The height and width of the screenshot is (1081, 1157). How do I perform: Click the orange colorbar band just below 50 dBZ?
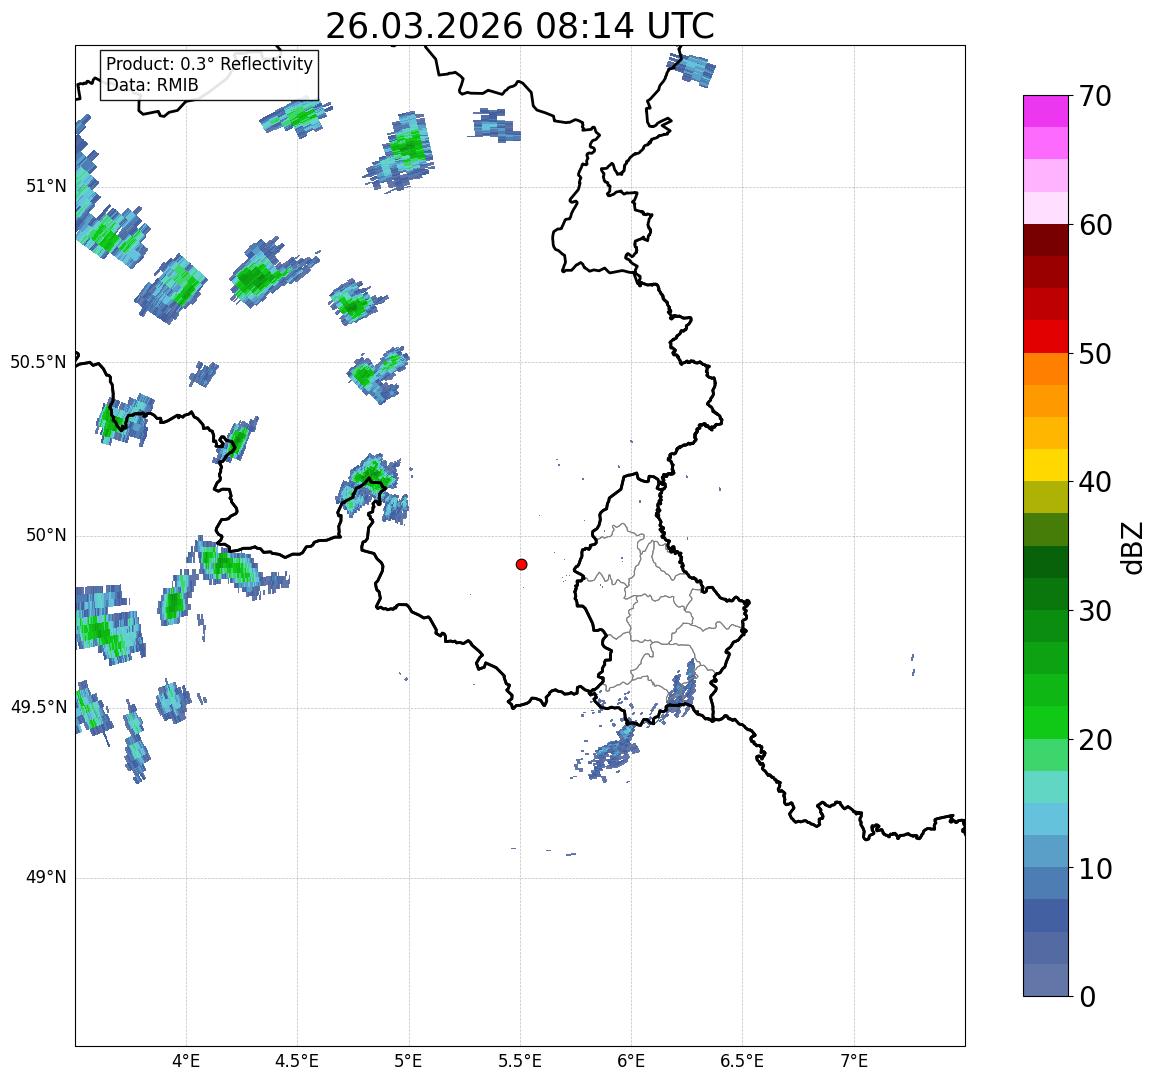coord(1046,368)
